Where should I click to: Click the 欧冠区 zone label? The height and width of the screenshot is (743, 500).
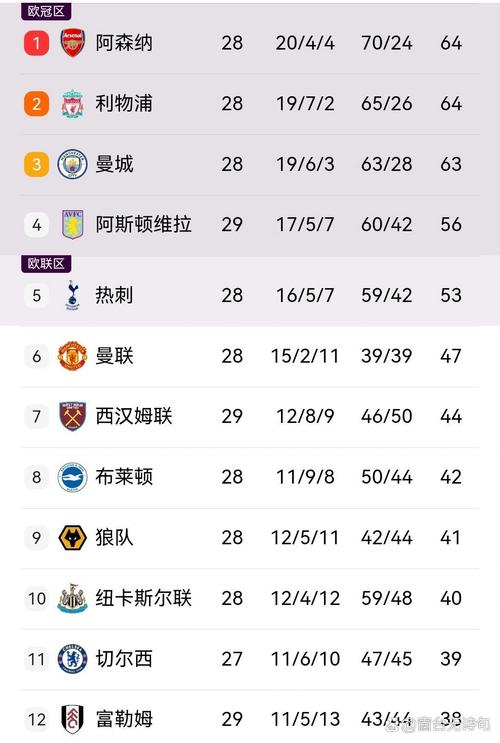coord(46,11)
